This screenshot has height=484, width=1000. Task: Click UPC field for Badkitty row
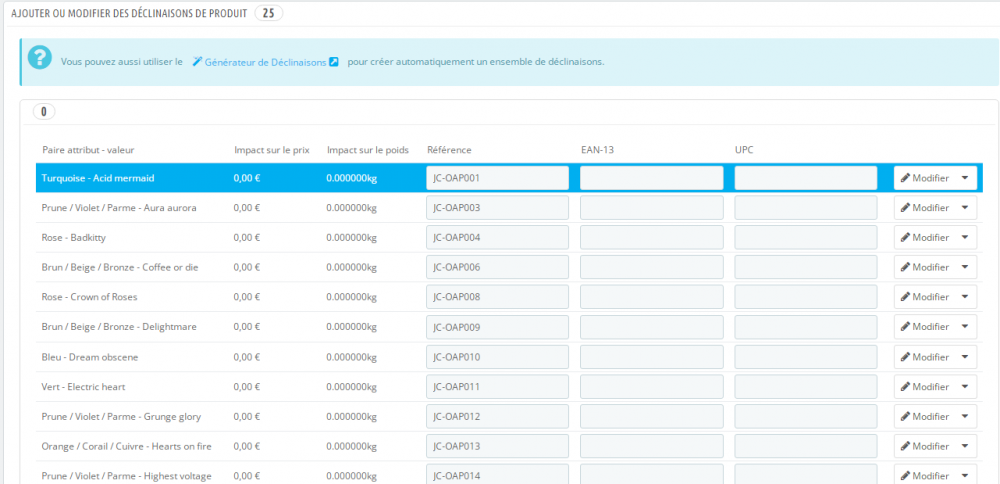click(x=806, y=237)
